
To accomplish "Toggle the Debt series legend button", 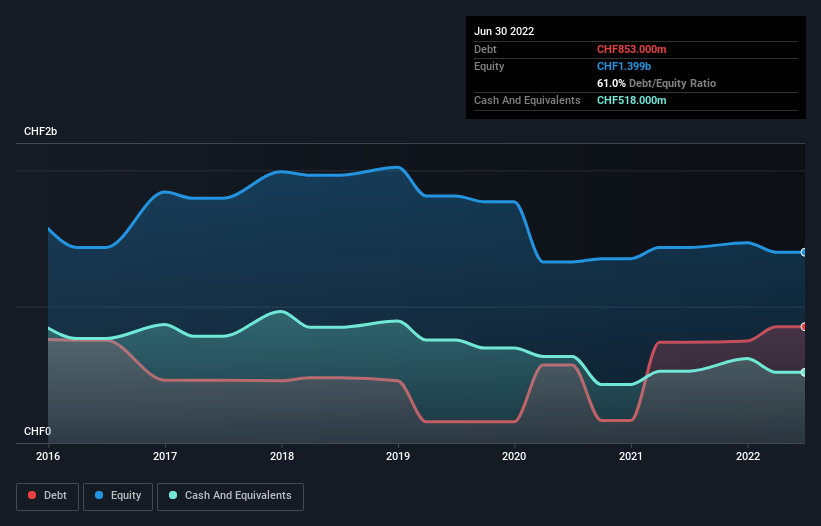I will [x=47, y=496].
